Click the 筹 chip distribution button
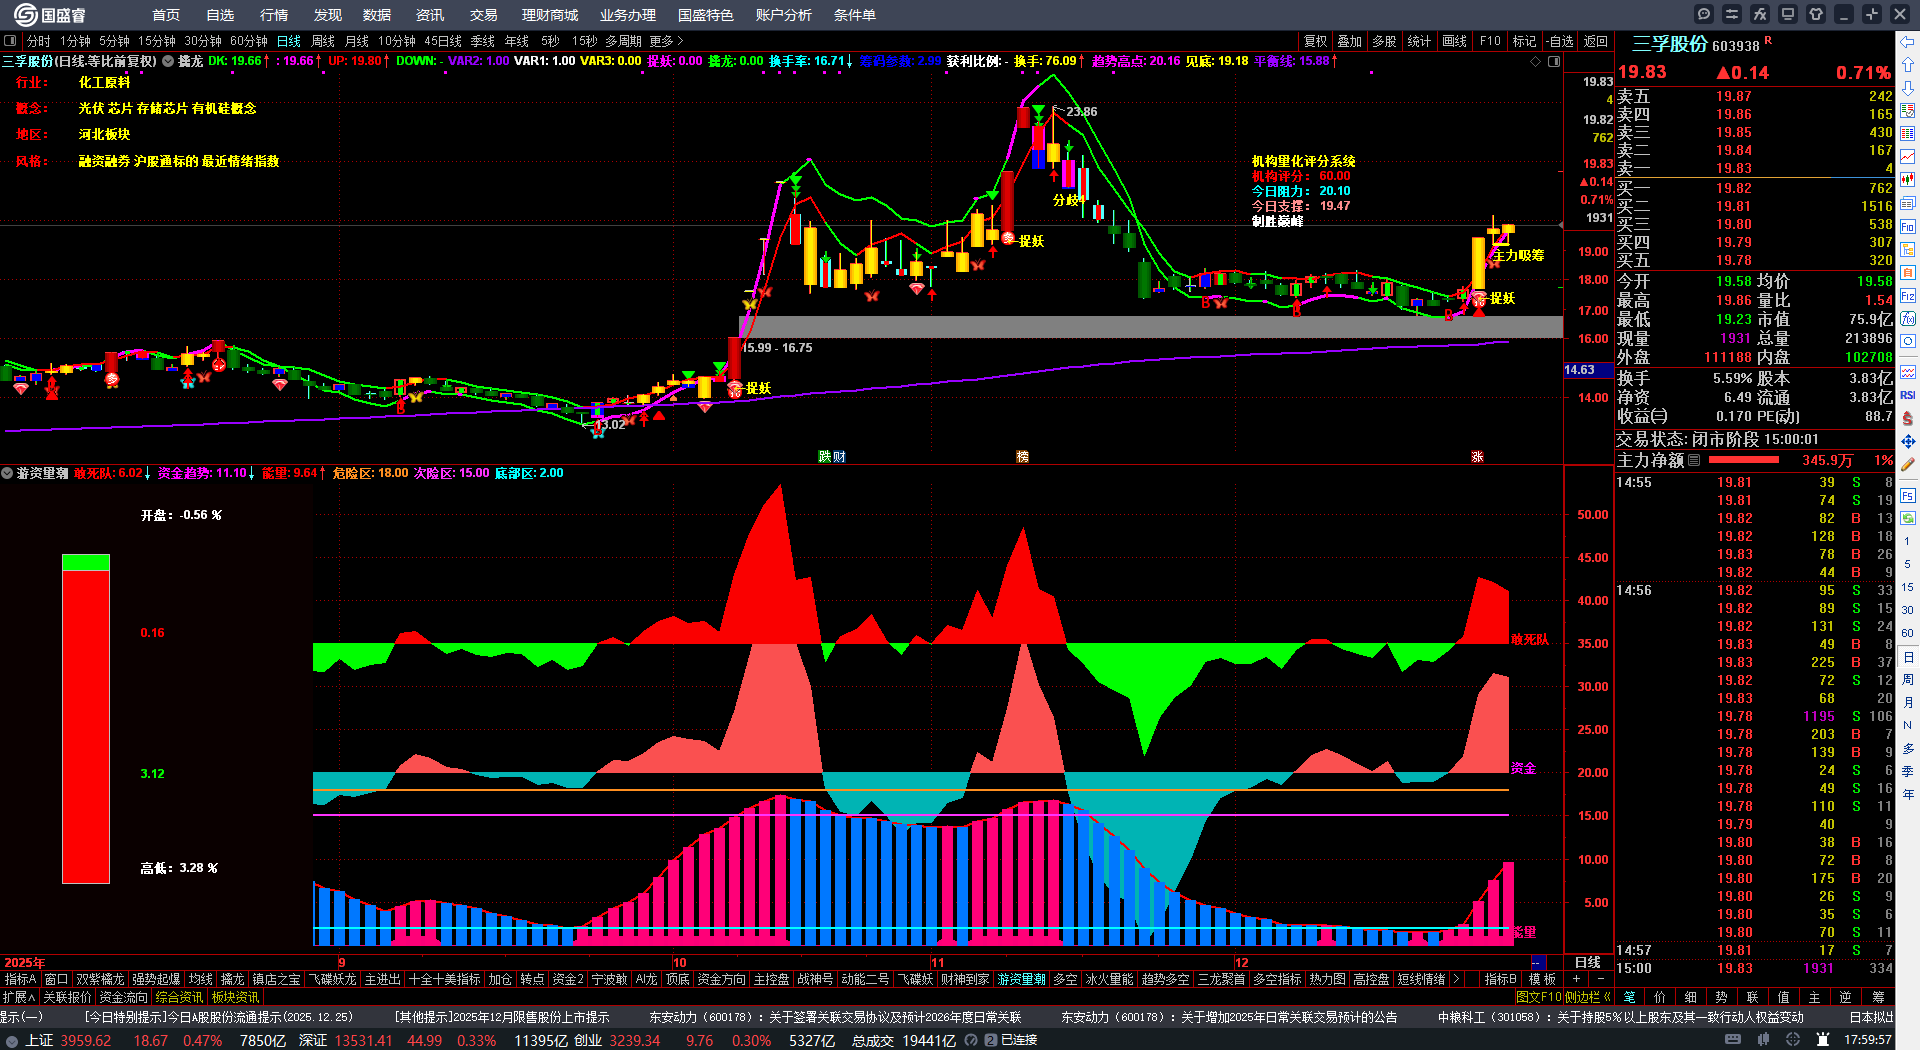 [x=1878, y=997]
